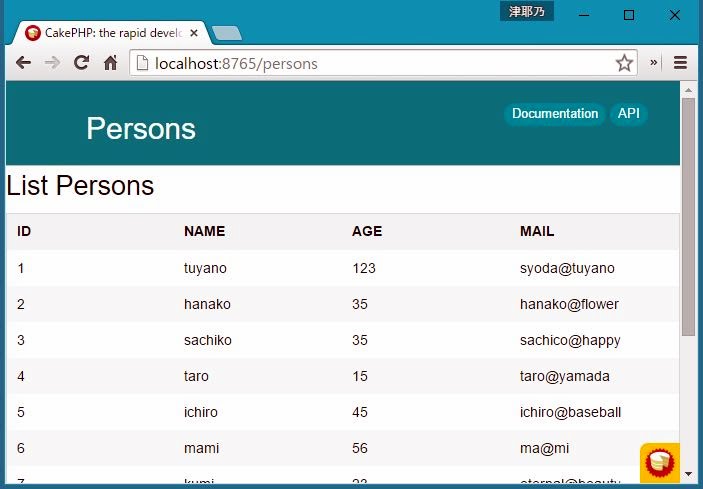The width and height of the screenshot is (703, 489).
Task: Click the scrollbar down arrow
Action: [688, 473]
